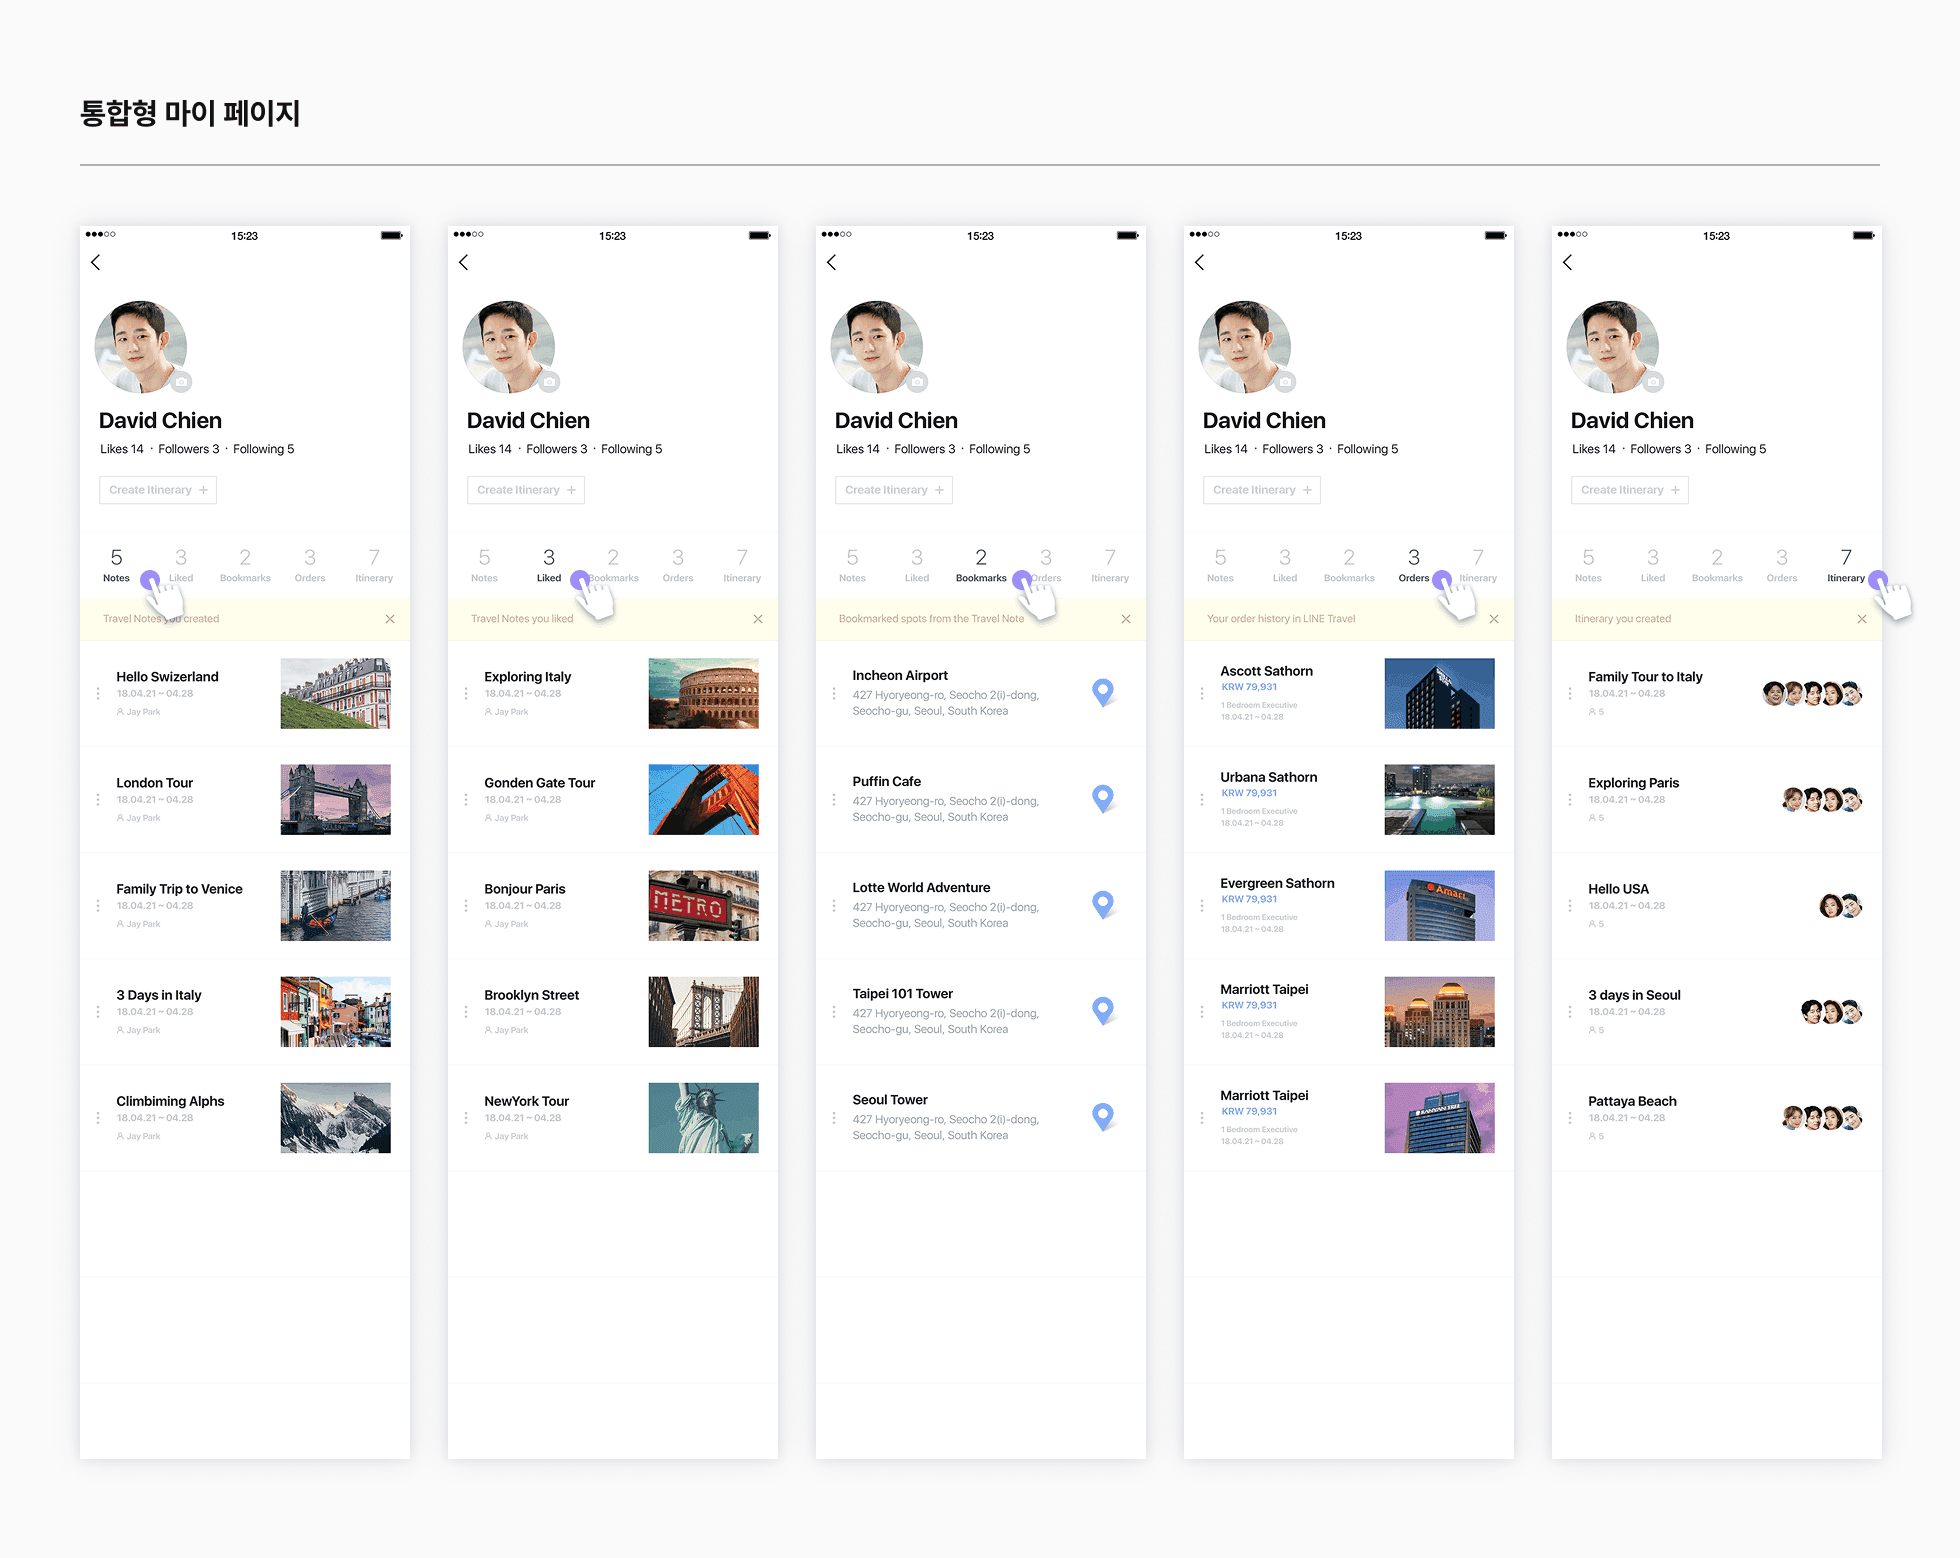Click the camera icon on first profile photo
Screen dimensions: 1960x1558
point(181,382)
